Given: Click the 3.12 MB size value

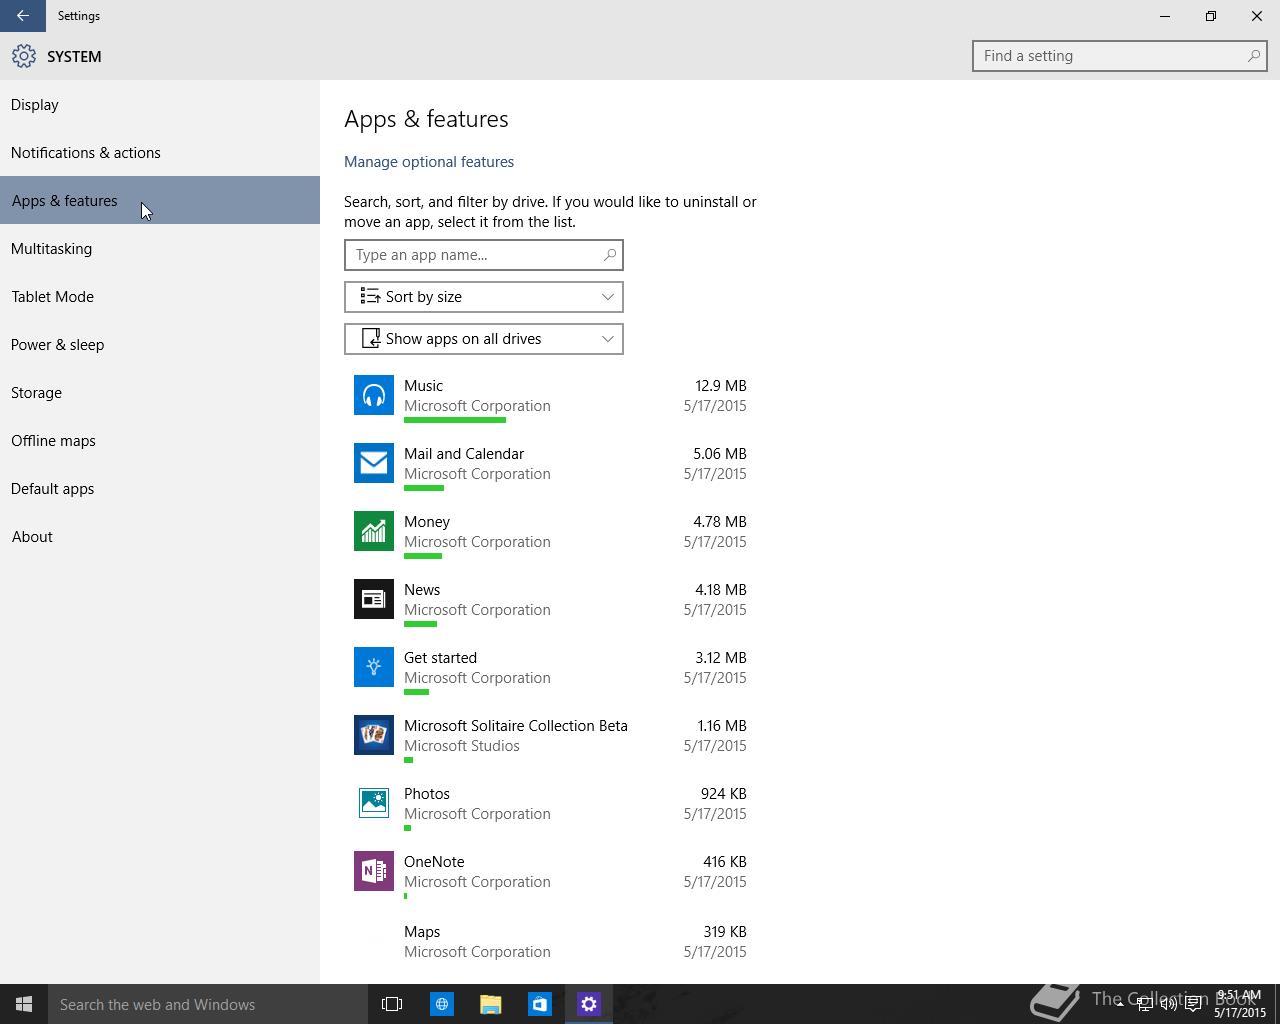Looking at the screenshot, I should tap(720, 657).
